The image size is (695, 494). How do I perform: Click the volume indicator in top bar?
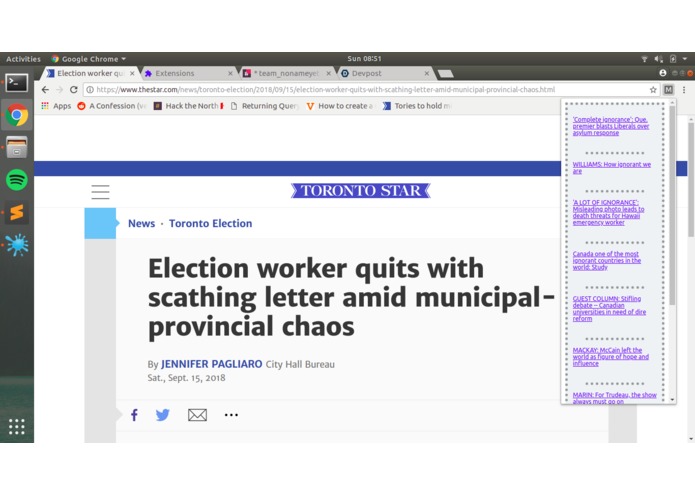[659, 58]
